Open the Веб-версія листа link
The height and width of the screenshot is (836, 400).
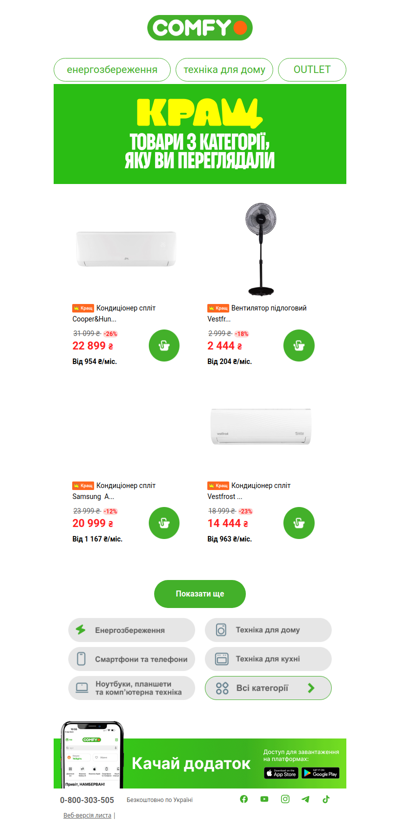pos(87,815)
